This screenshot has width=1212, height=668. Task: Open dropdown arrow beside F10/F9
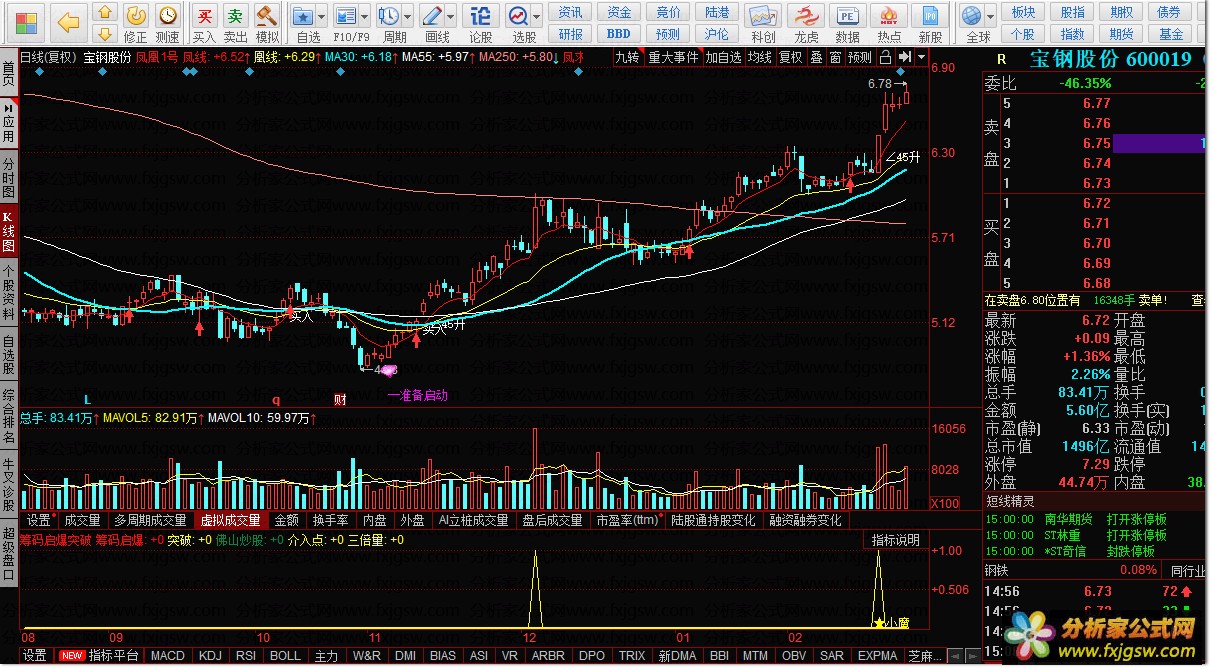(x=364, y=17)
